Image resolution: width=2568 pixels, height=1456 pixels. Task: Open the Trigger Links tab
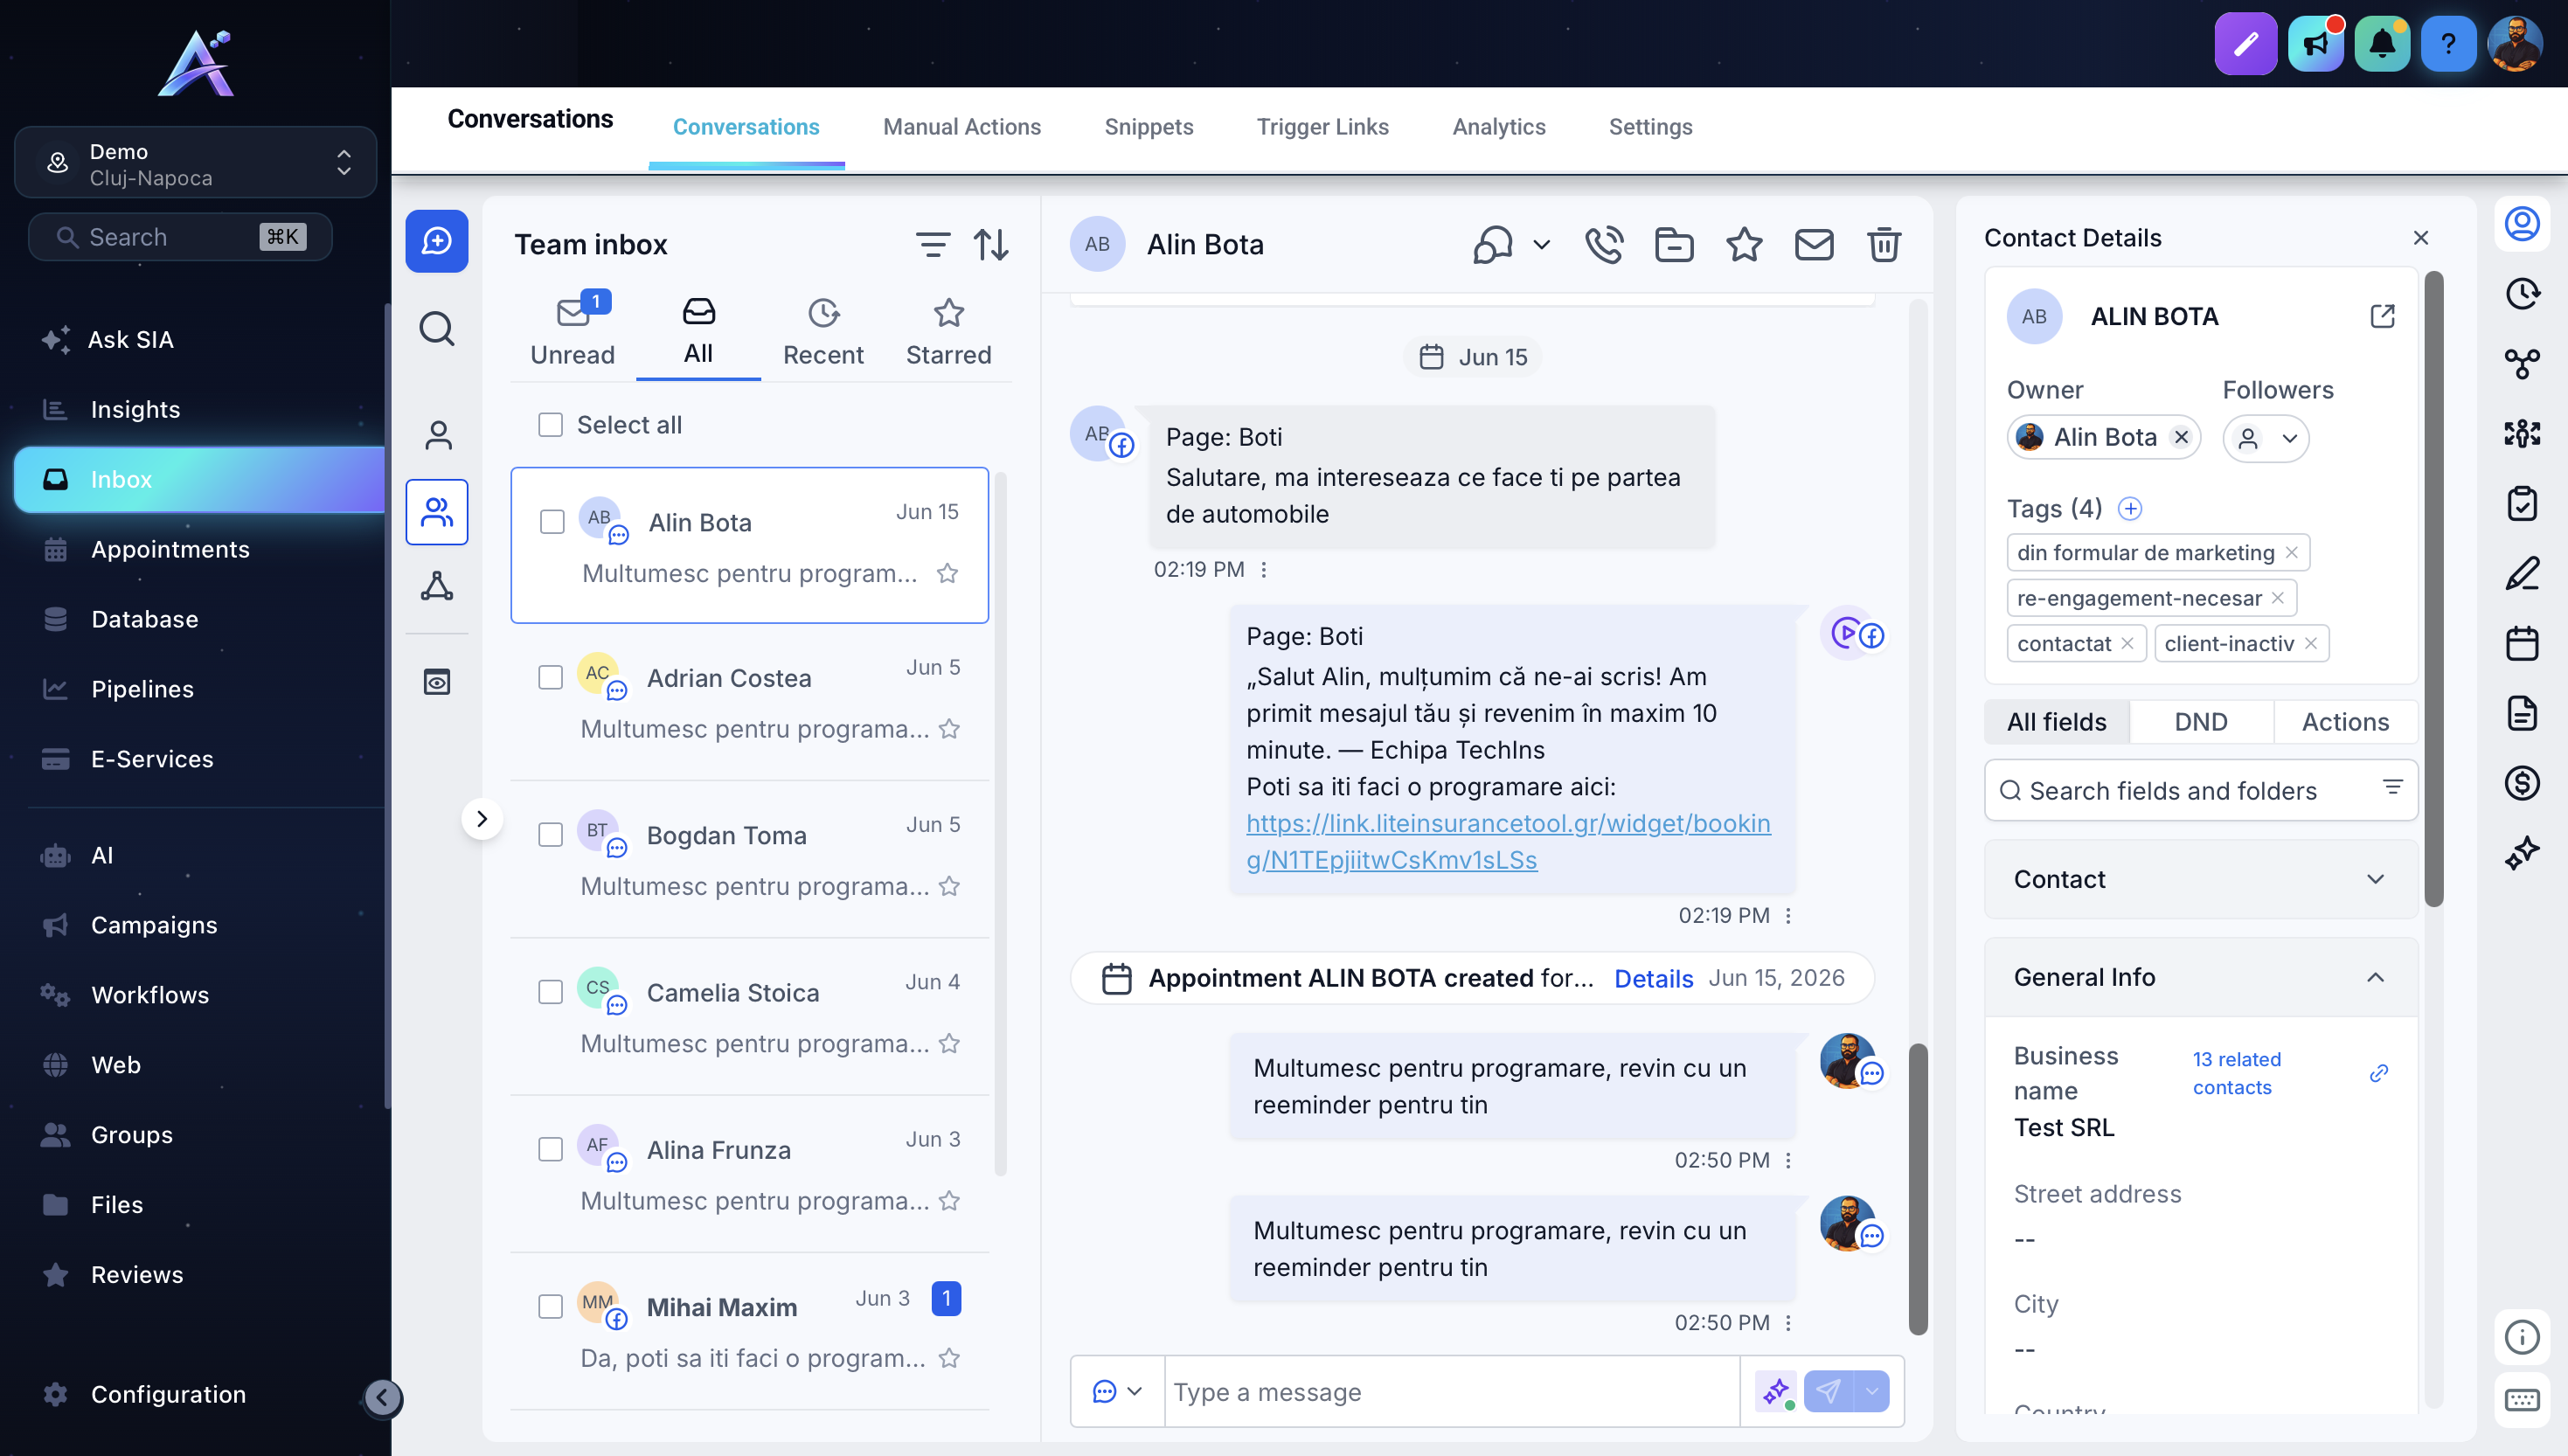tap(1322, 127)
